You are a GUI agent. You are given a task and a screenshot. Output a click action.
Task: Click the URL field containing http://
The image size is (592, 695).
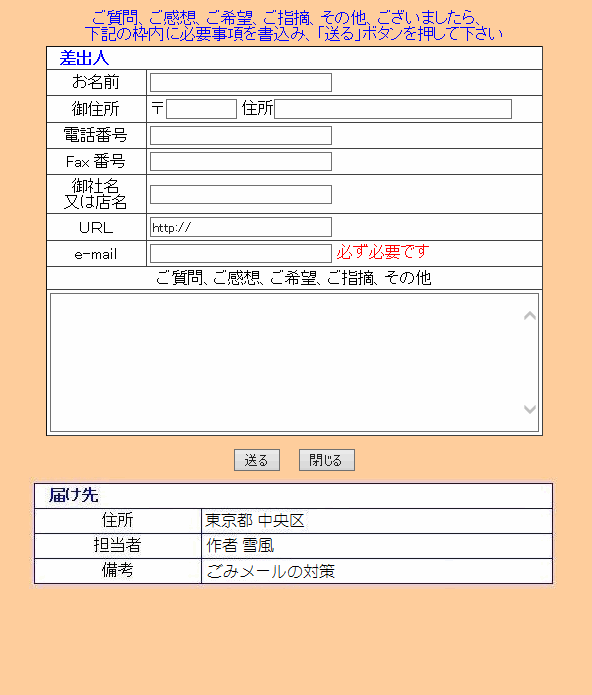[241, 227]
